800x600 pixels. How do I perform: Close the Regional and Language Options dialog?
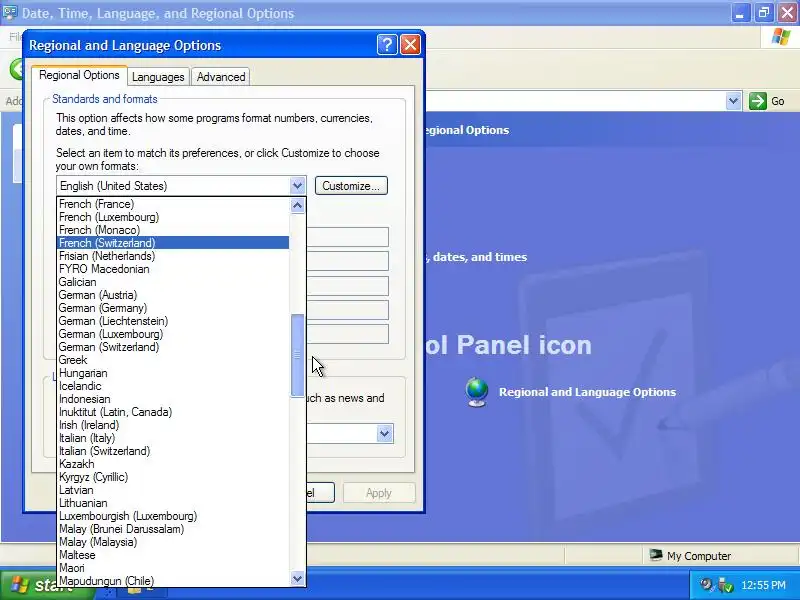(x=410, y=45)
